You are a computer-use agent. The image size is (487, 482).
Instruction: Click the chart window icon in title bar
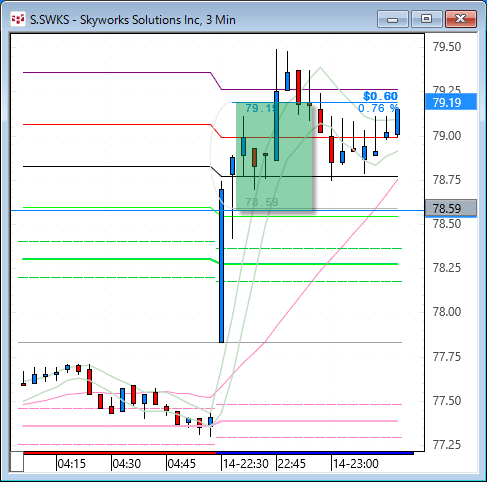click(18, 19)
